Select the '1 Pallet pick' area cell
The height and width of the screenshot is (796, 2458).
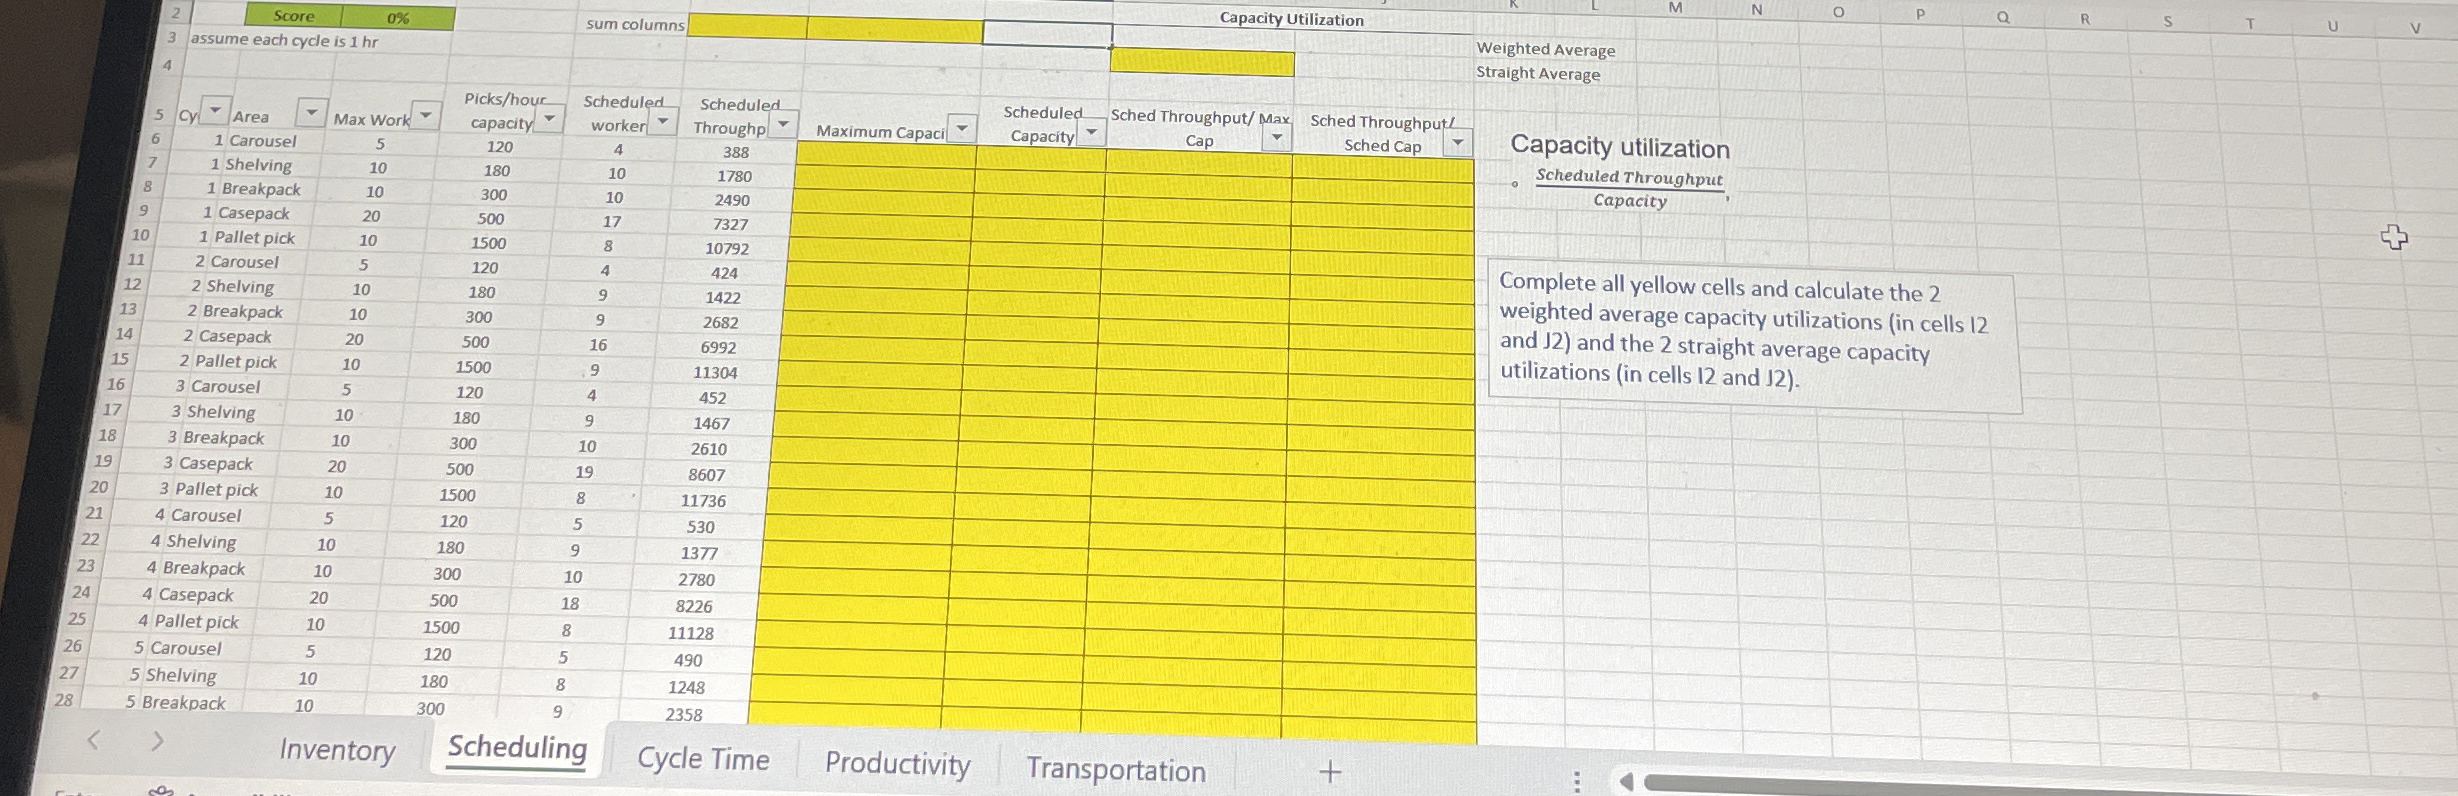point(247,238)
